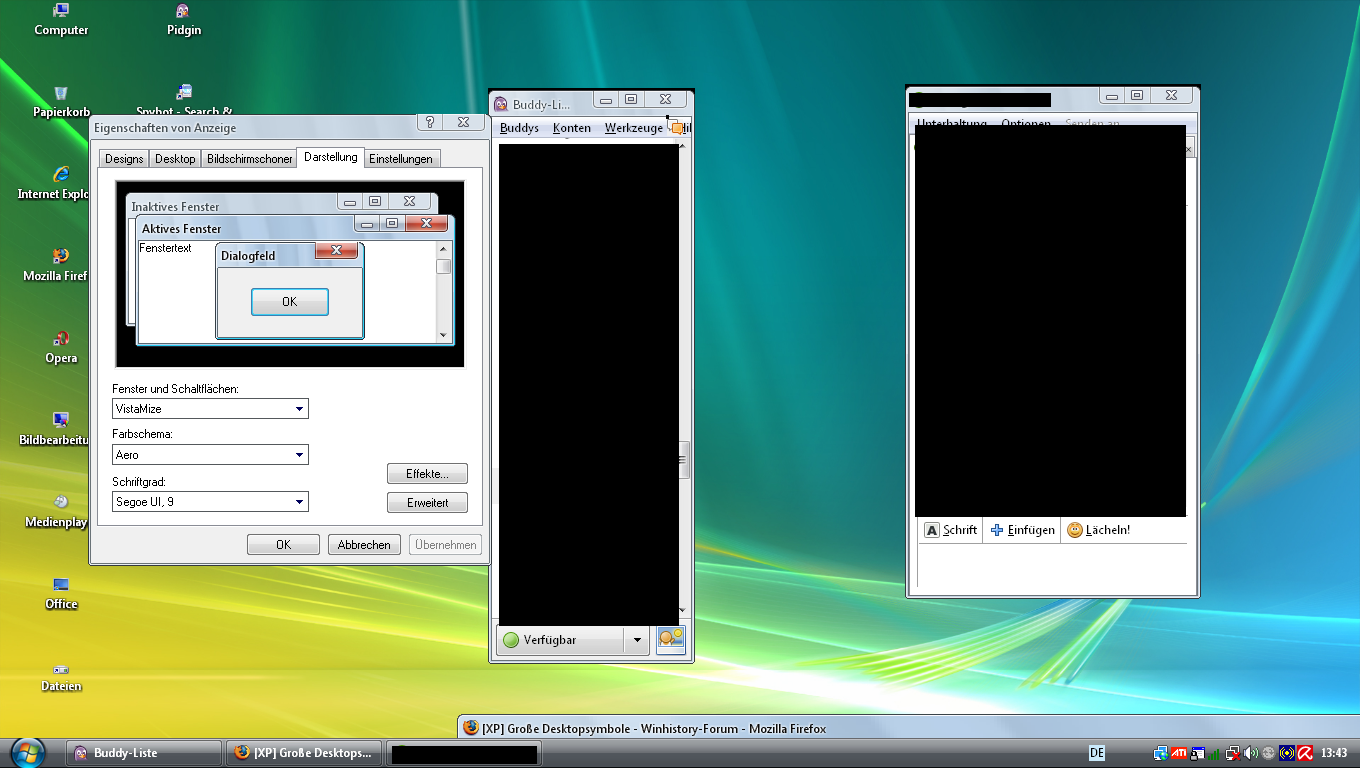Click the volume speaker tray icon

1251,753
